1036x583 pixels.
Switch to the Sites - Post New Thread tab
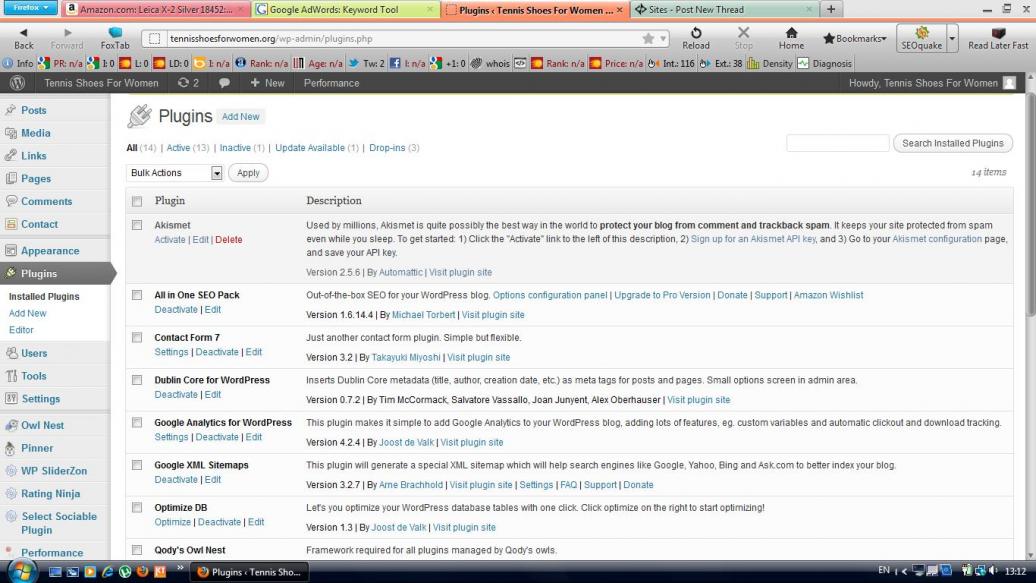[x=724, y=10]
